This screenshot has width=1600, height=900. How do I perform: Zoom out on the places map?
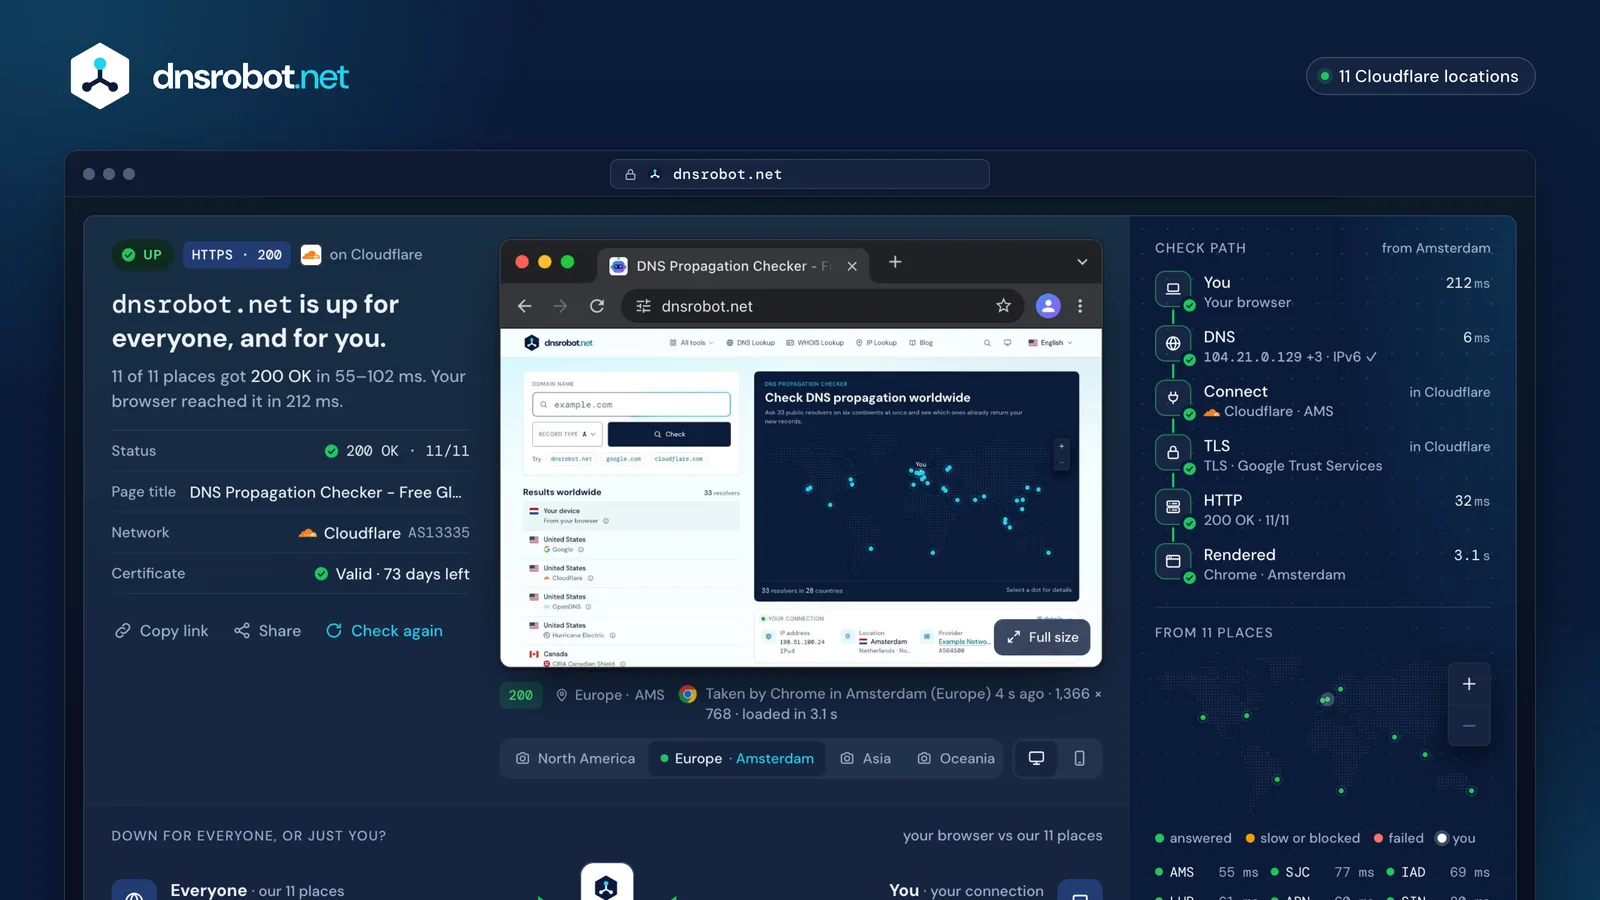pos(1469,726)
